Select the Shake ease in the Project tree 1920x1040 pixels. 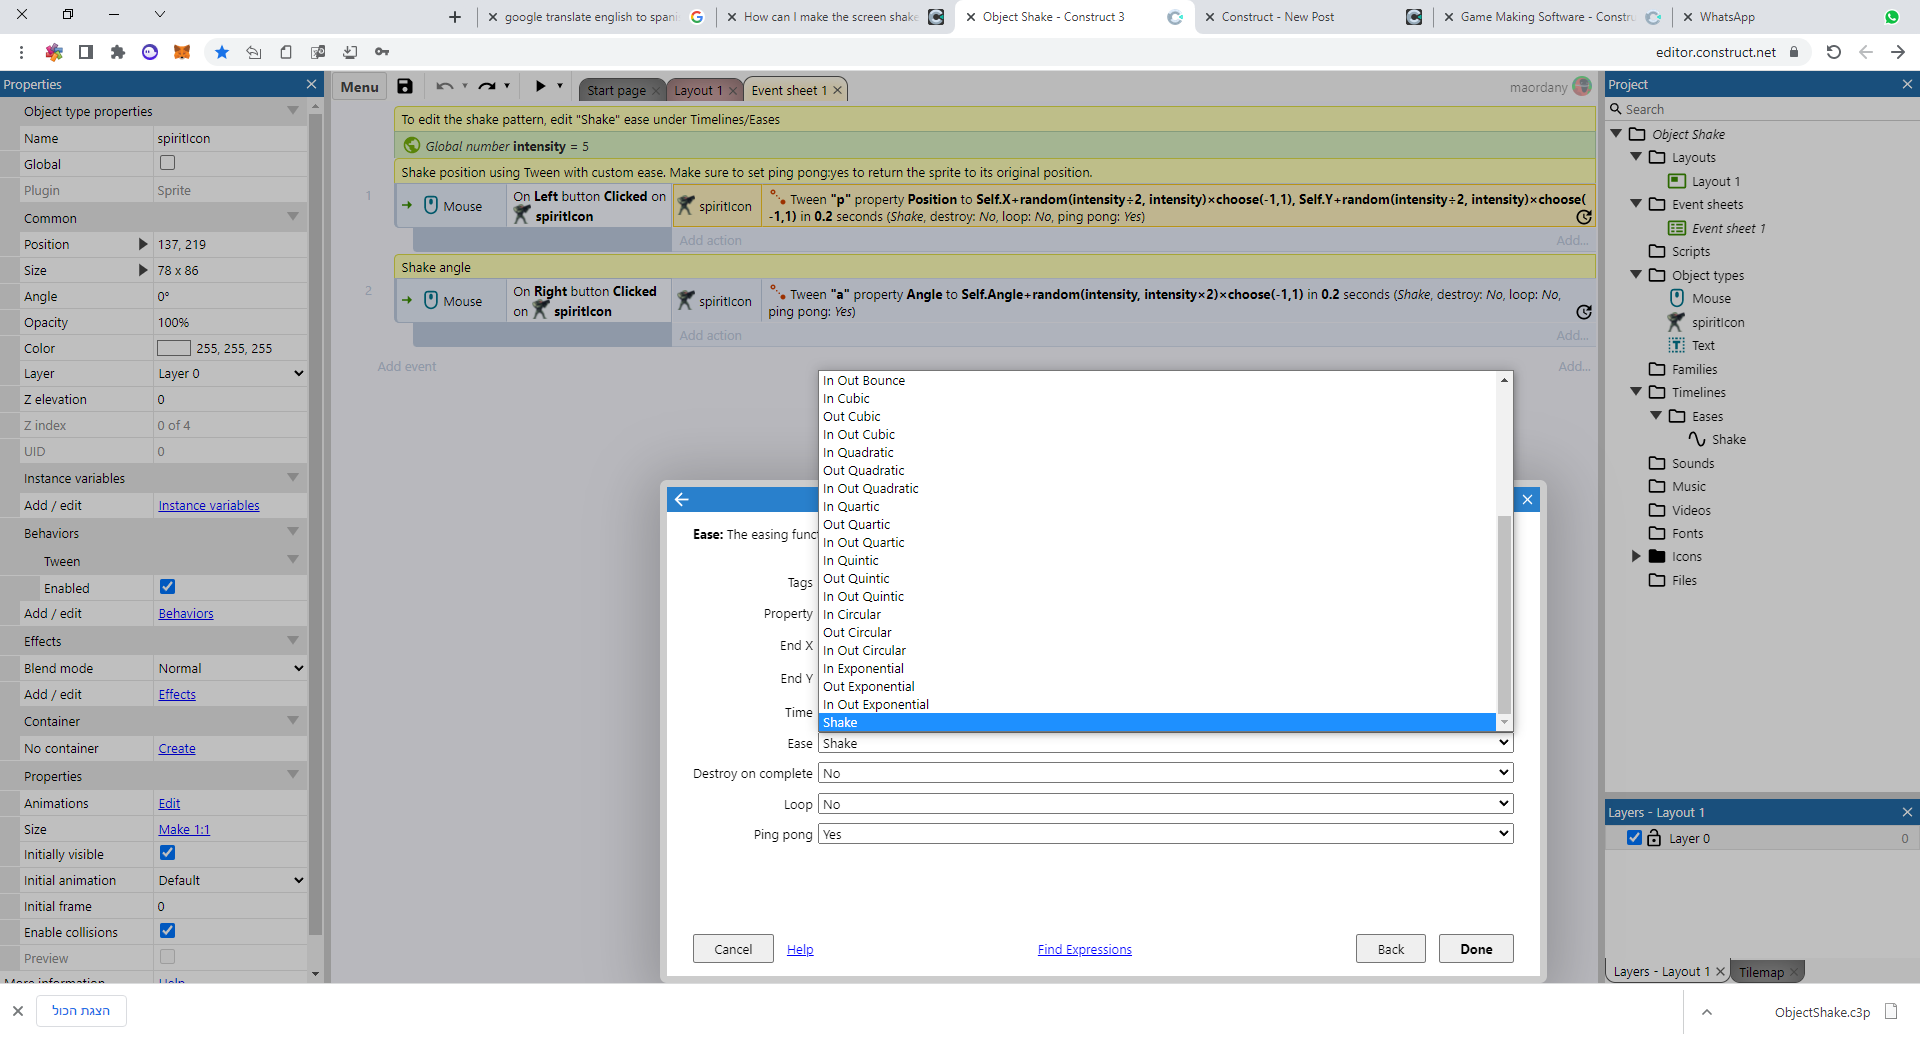(x=1727, y=440)
